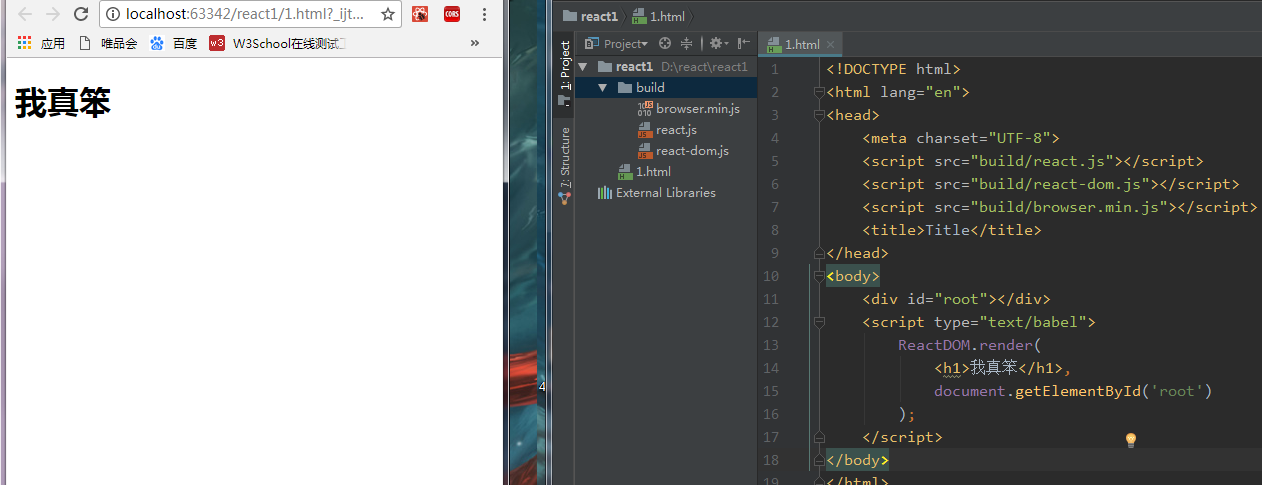Collapse the build folder arrow
1262x485 pixels.
[602, 88]
